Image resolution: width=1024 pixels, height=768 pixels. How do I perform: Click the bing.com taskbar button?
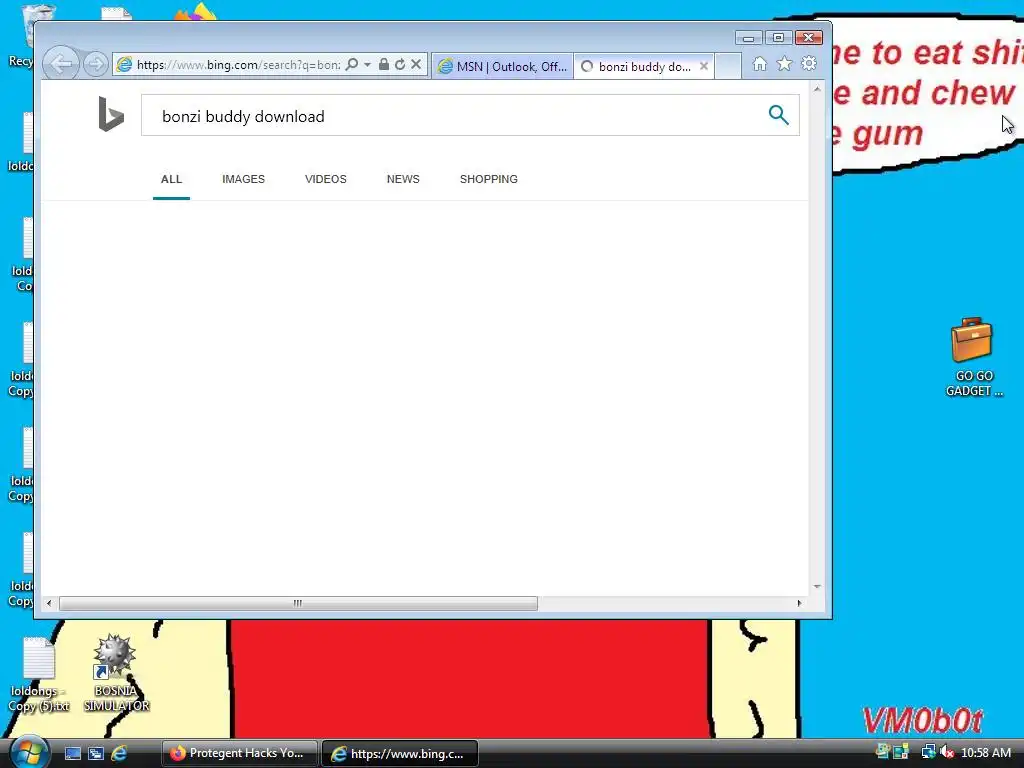tap(400, 754)
